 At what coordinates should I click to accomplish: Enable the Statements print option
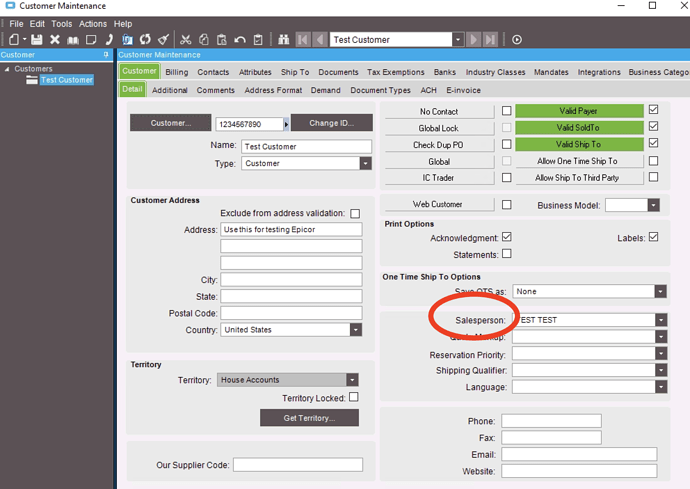coord(506,254)
